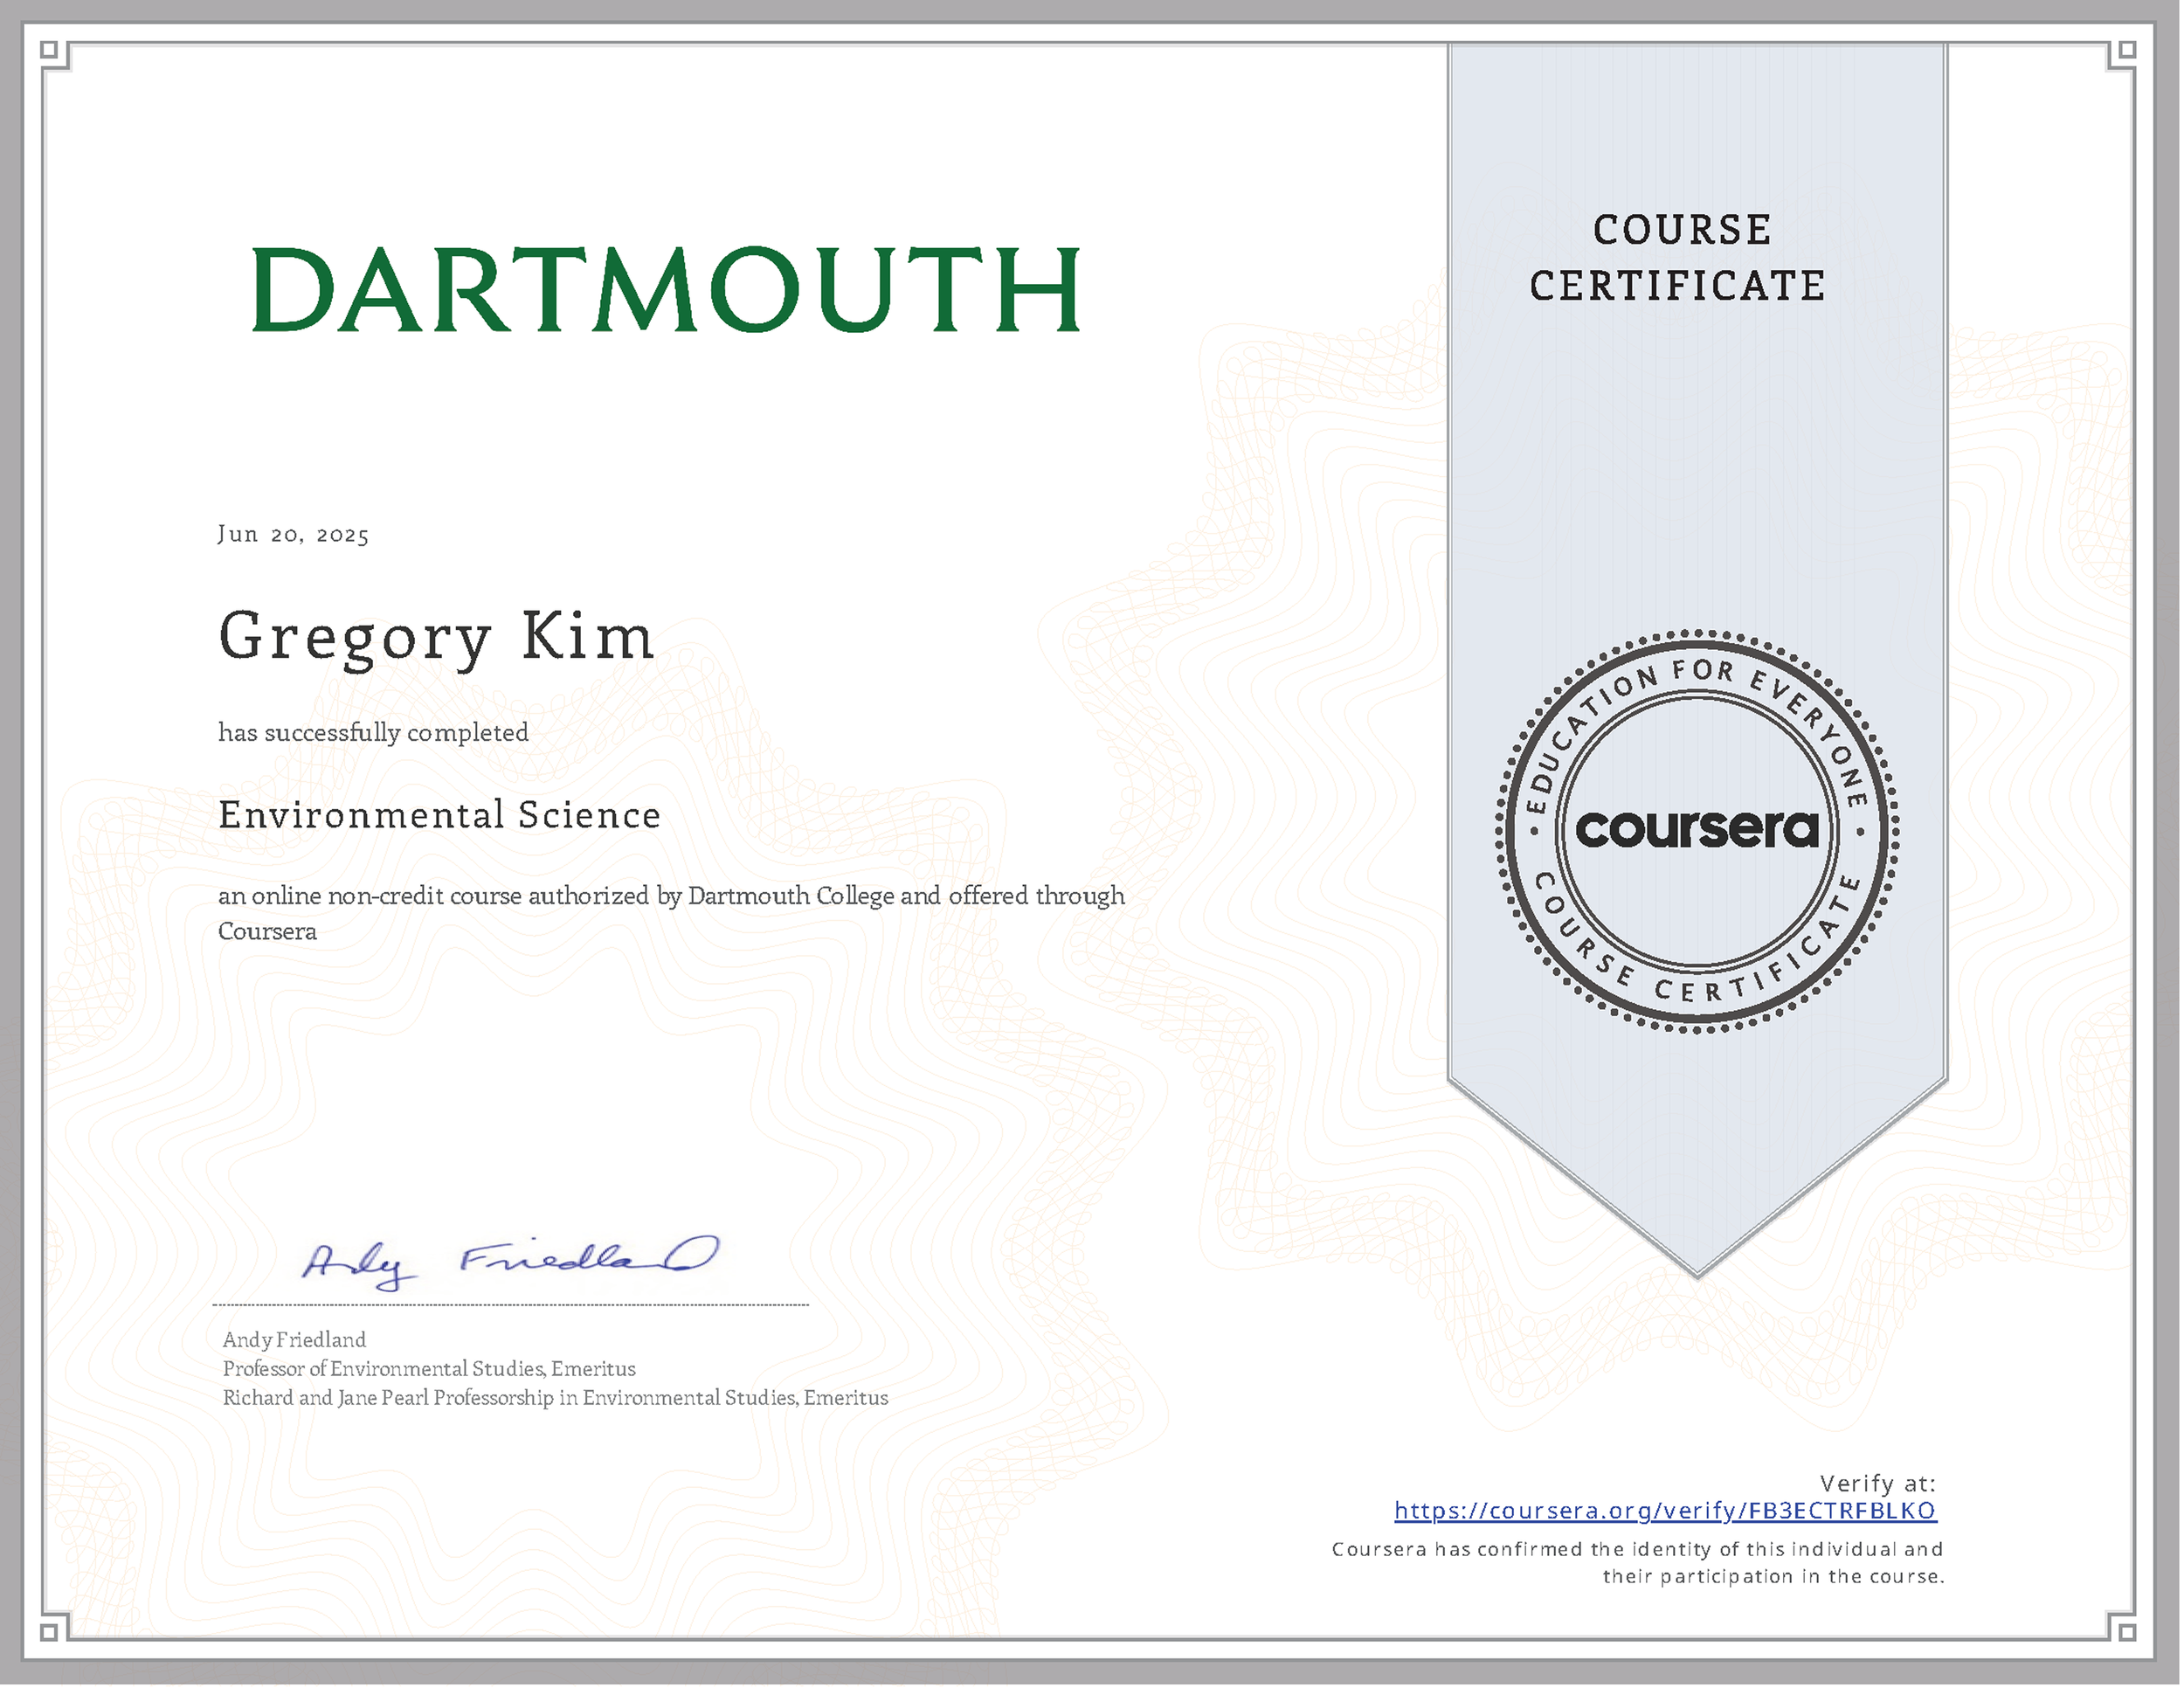2184x1688 pixels.
Task: Select the course title Environmental Science
Action: (440, 815)
